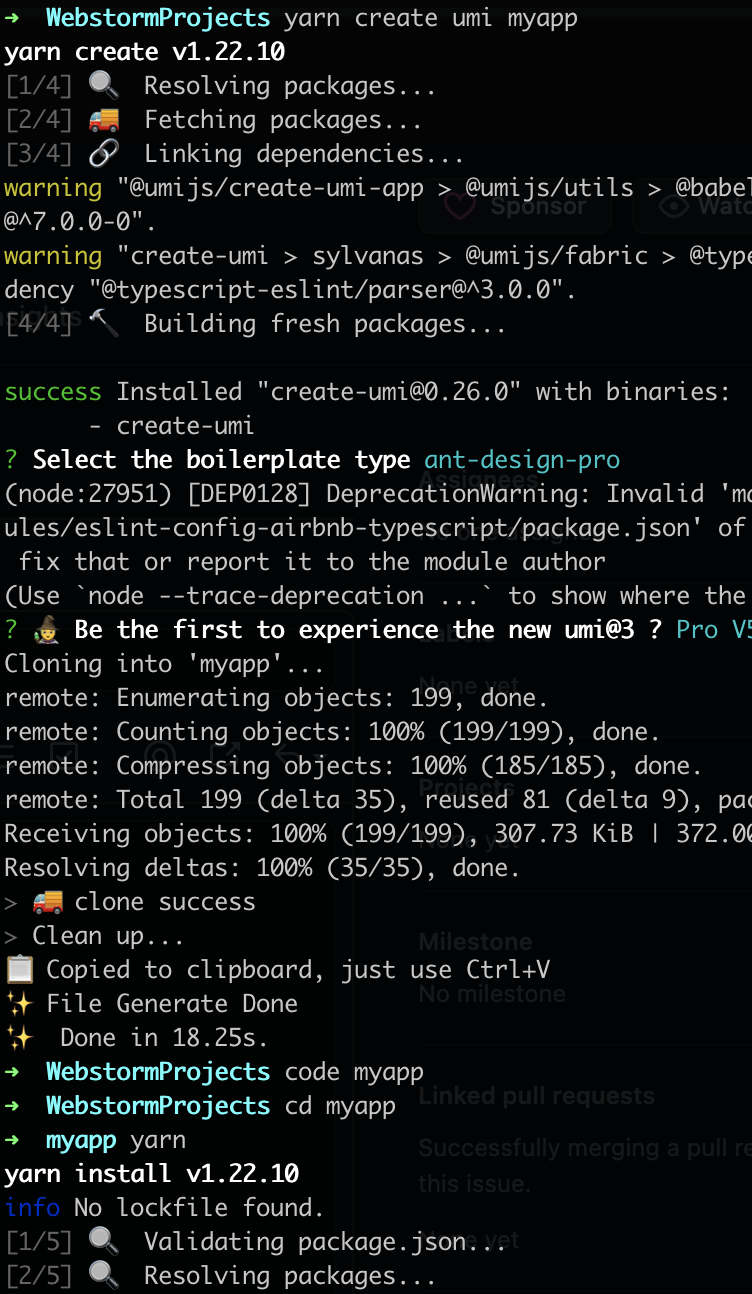This screenshot has height=1294, width=752.
Task: Click the sparkles emoji before File Generate Done
Action: 19,1004
